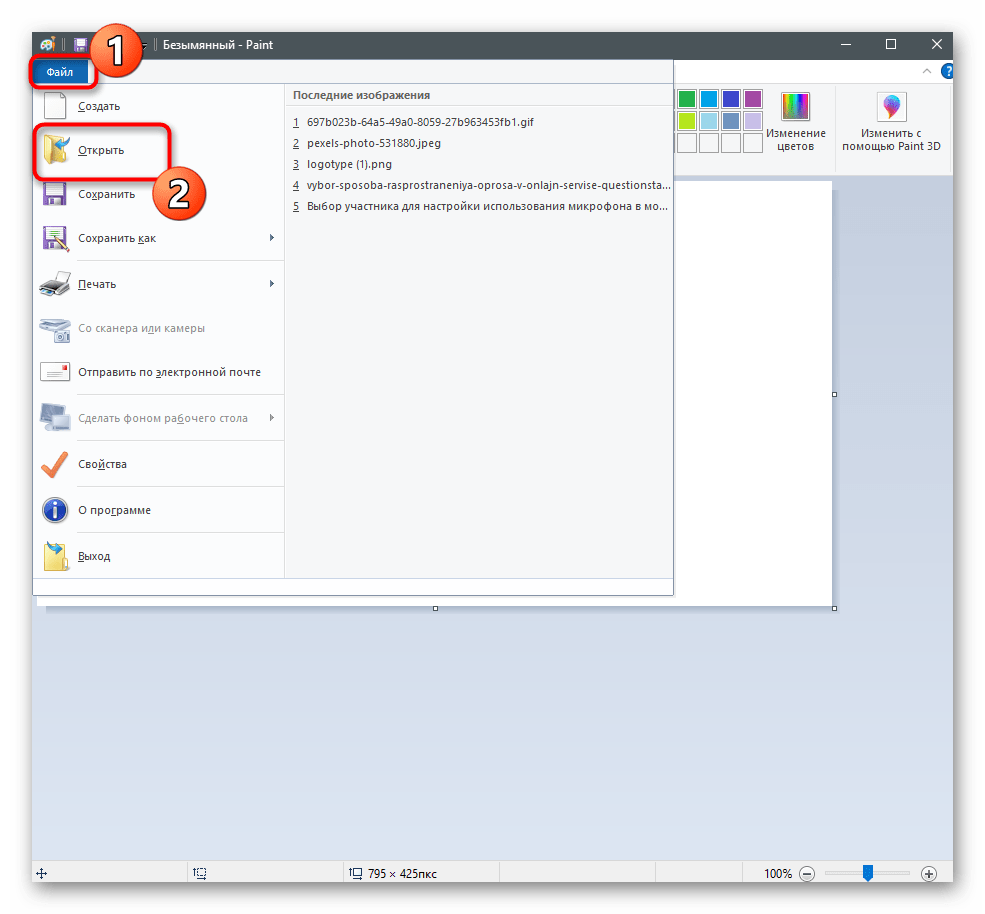This screenshot has width=985, height=914.
Task: Pick the green color swatch
Action: [x=687, y=99]
